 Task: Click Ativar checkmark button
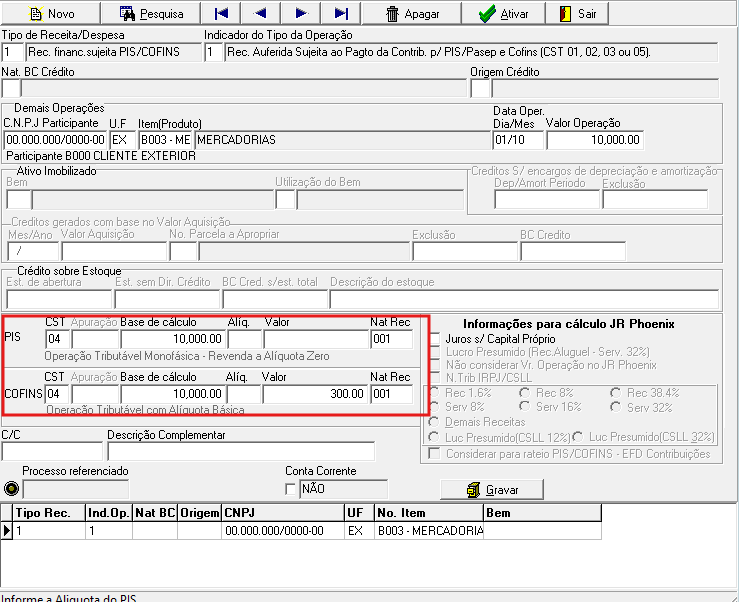[x=503, y=13]
